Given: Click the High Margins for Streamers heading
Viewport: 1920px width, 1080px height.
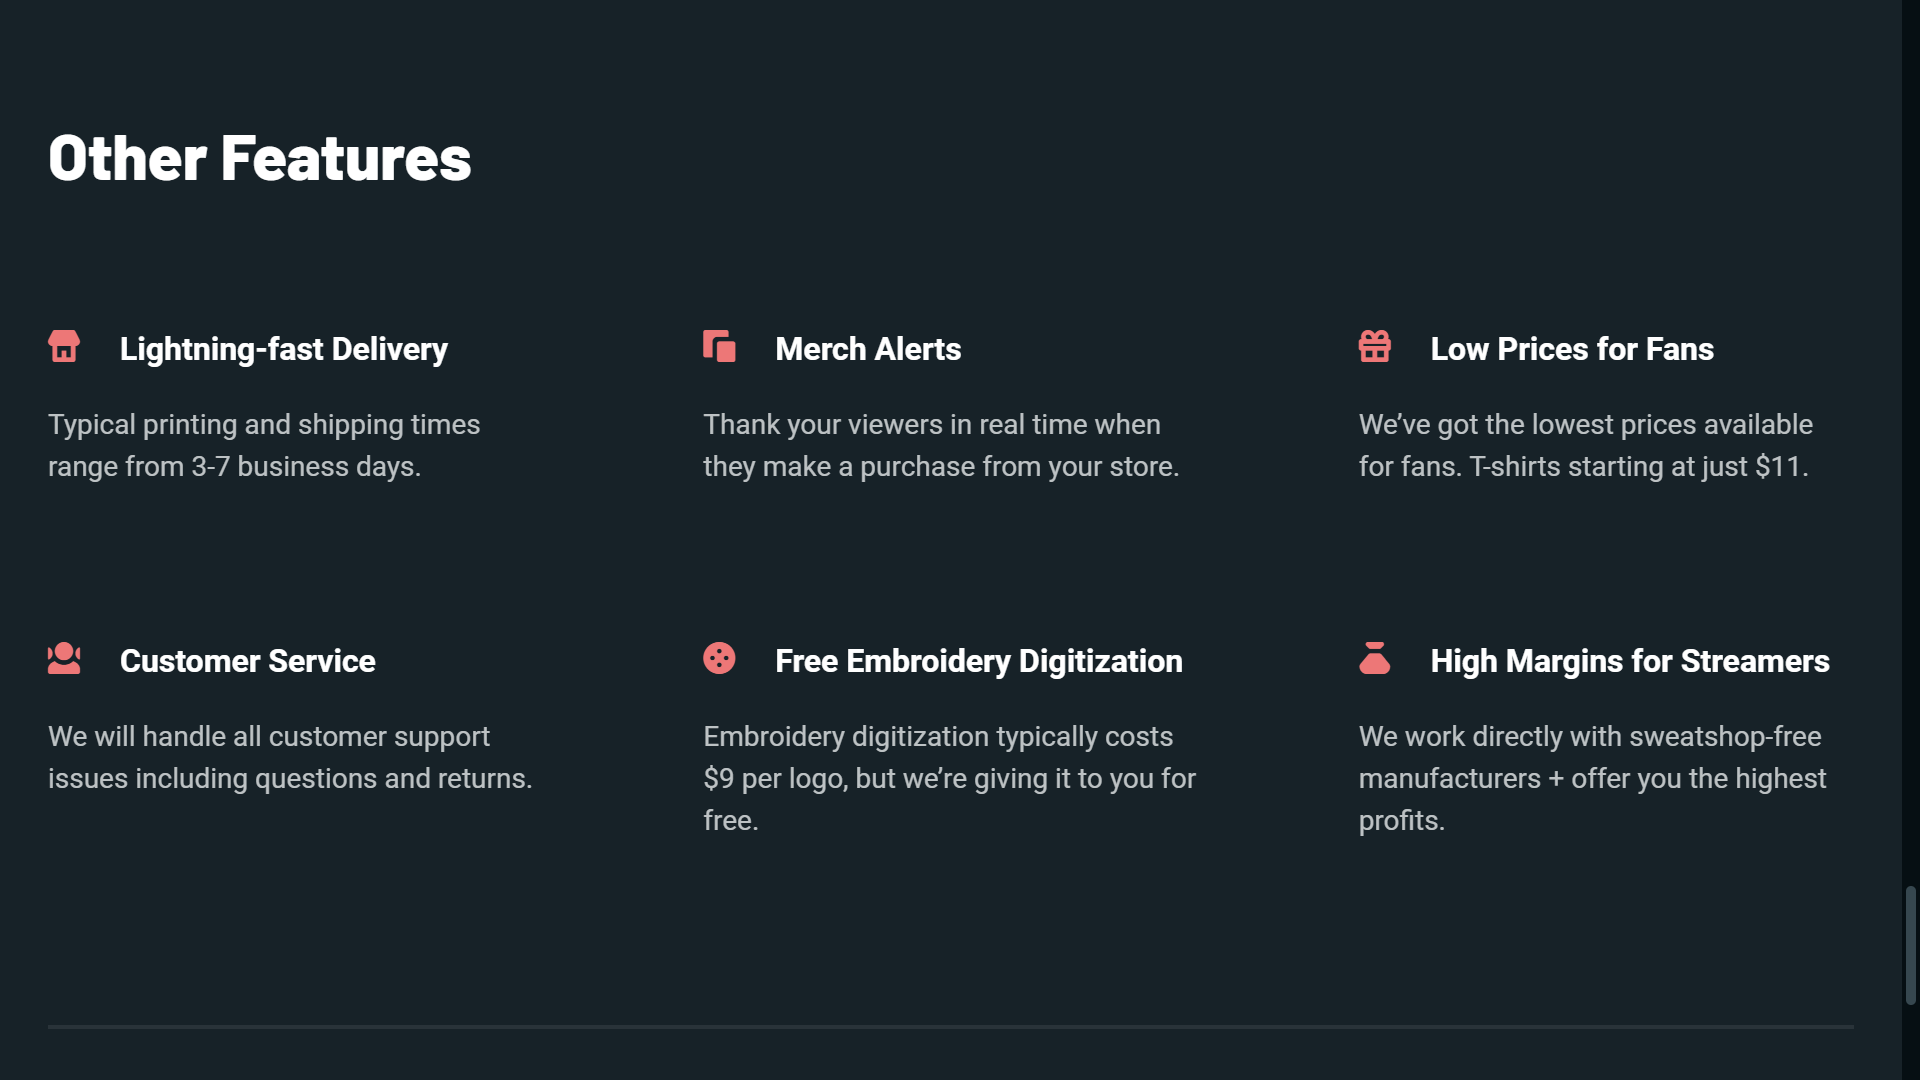Looking at the screenshot, I should click(x=1630, y=661).
